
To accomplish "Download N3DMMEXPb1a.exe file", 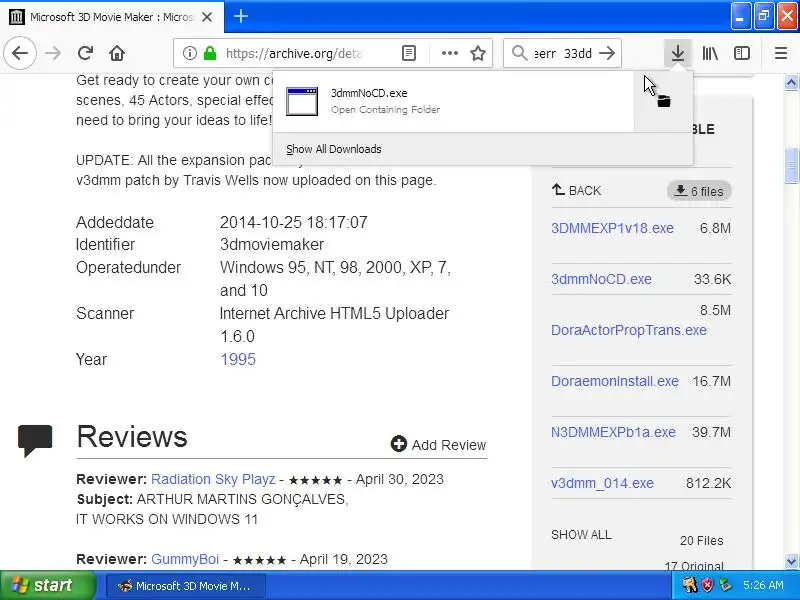I will 613,432.
